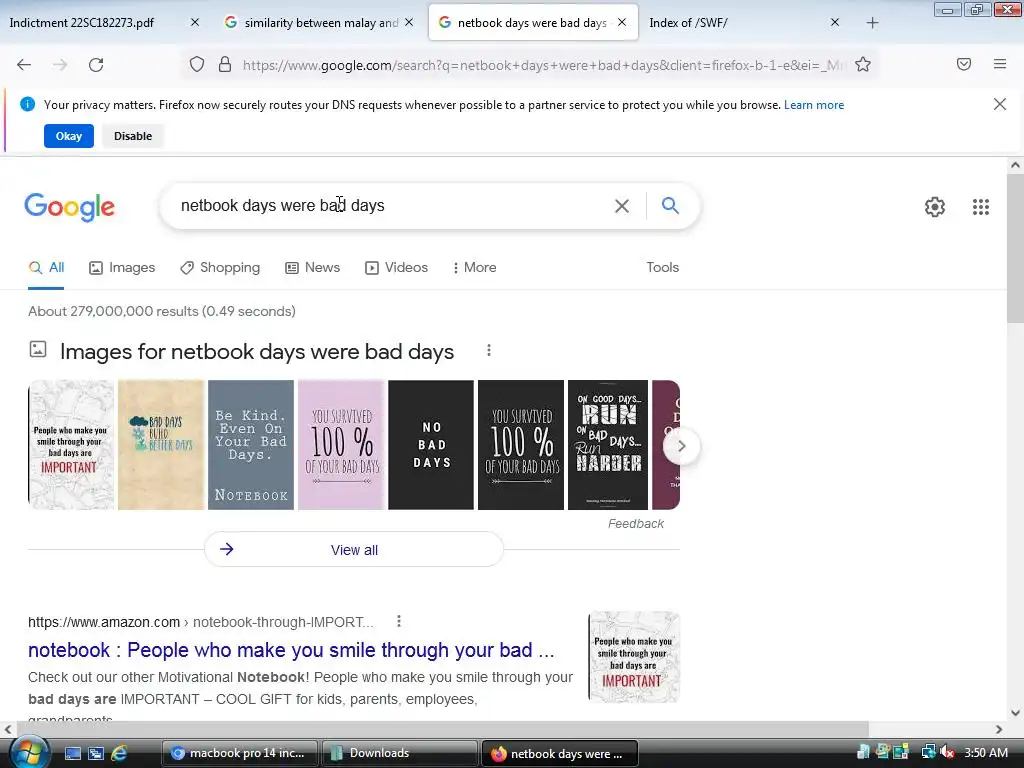Open the 'No Bad Days' image
Image resolution: width=1024 pixels, height=768 pixels.
coord(431,445)
